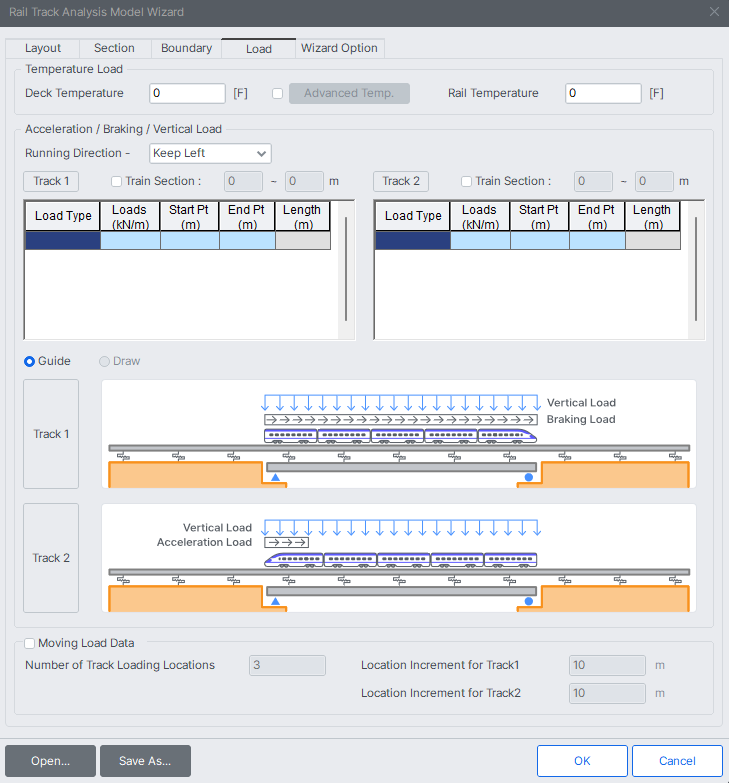Image resolution: width=729 pixels, height=783 pixels.
Task: Select the Load tab
Action: 259,48
